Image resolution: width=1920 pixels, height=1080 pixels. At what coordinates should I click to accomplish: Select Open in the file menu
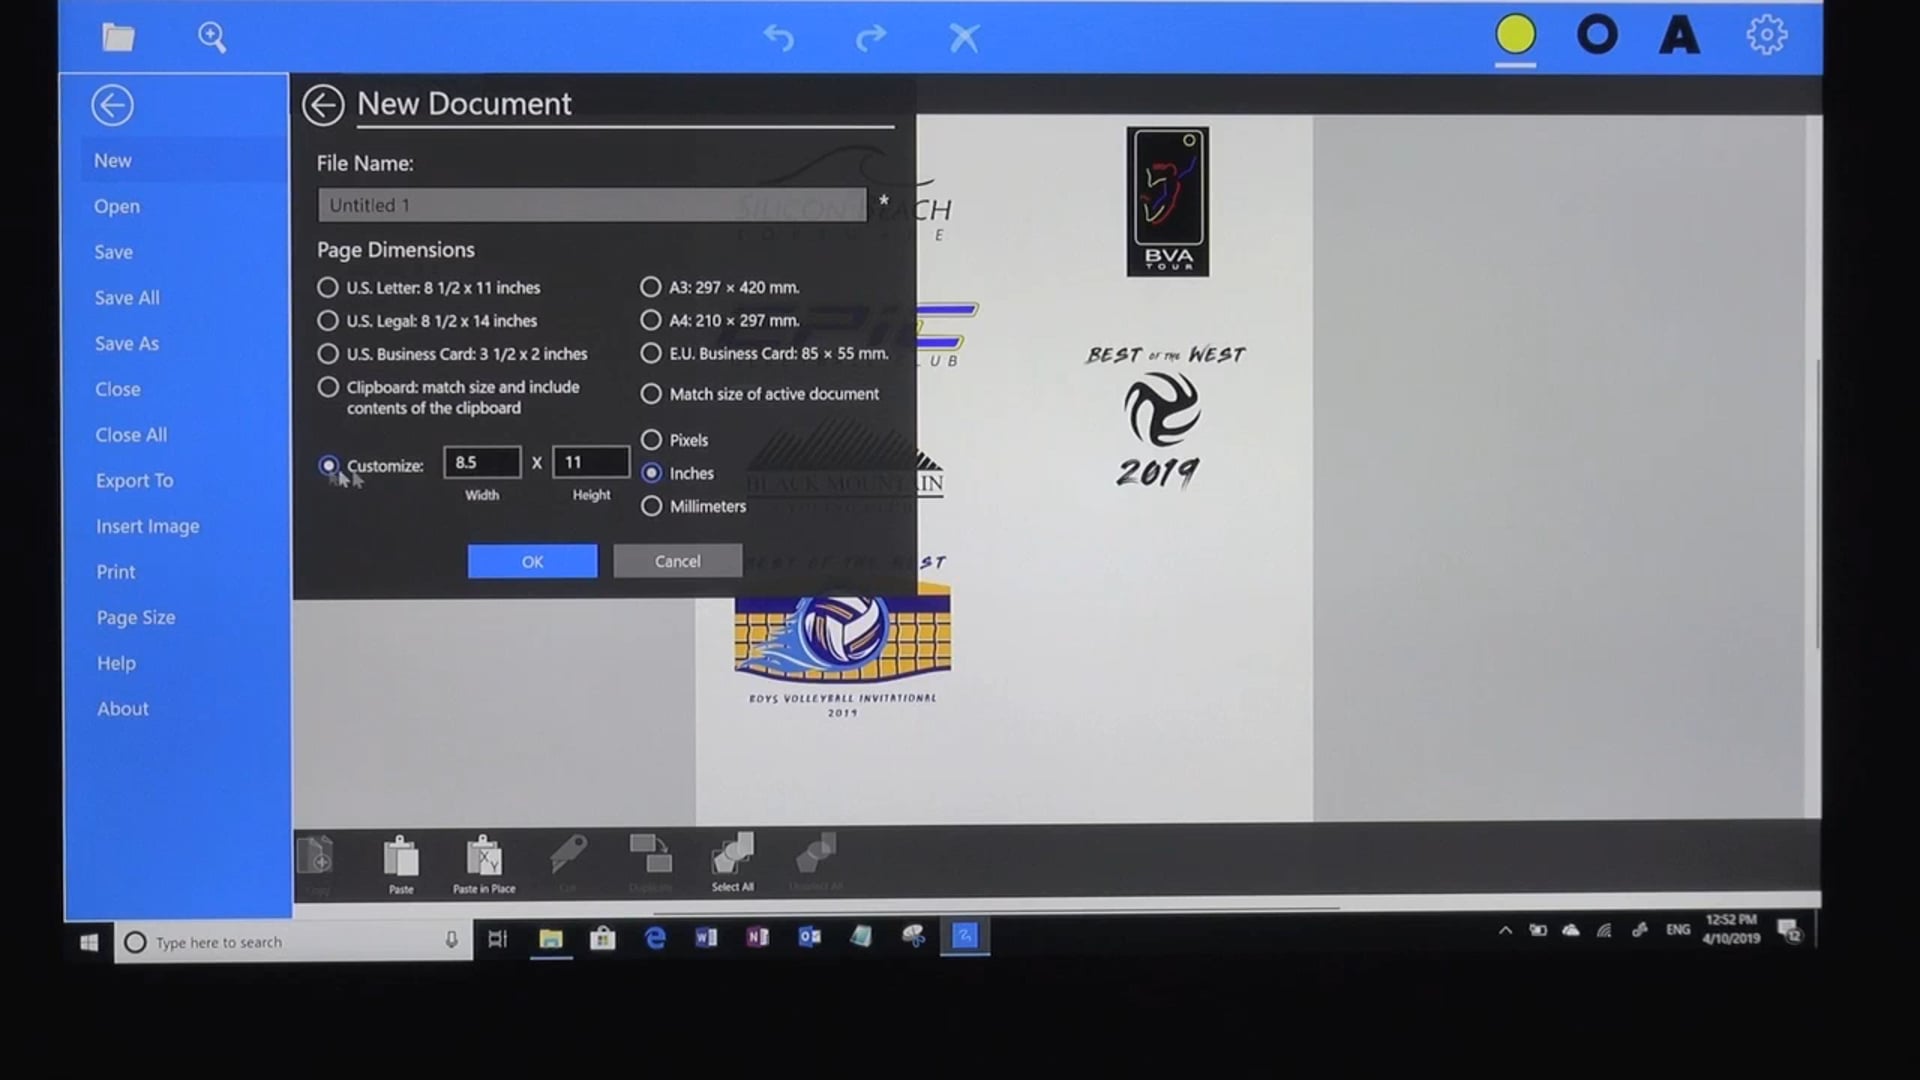tap(117, 206)
